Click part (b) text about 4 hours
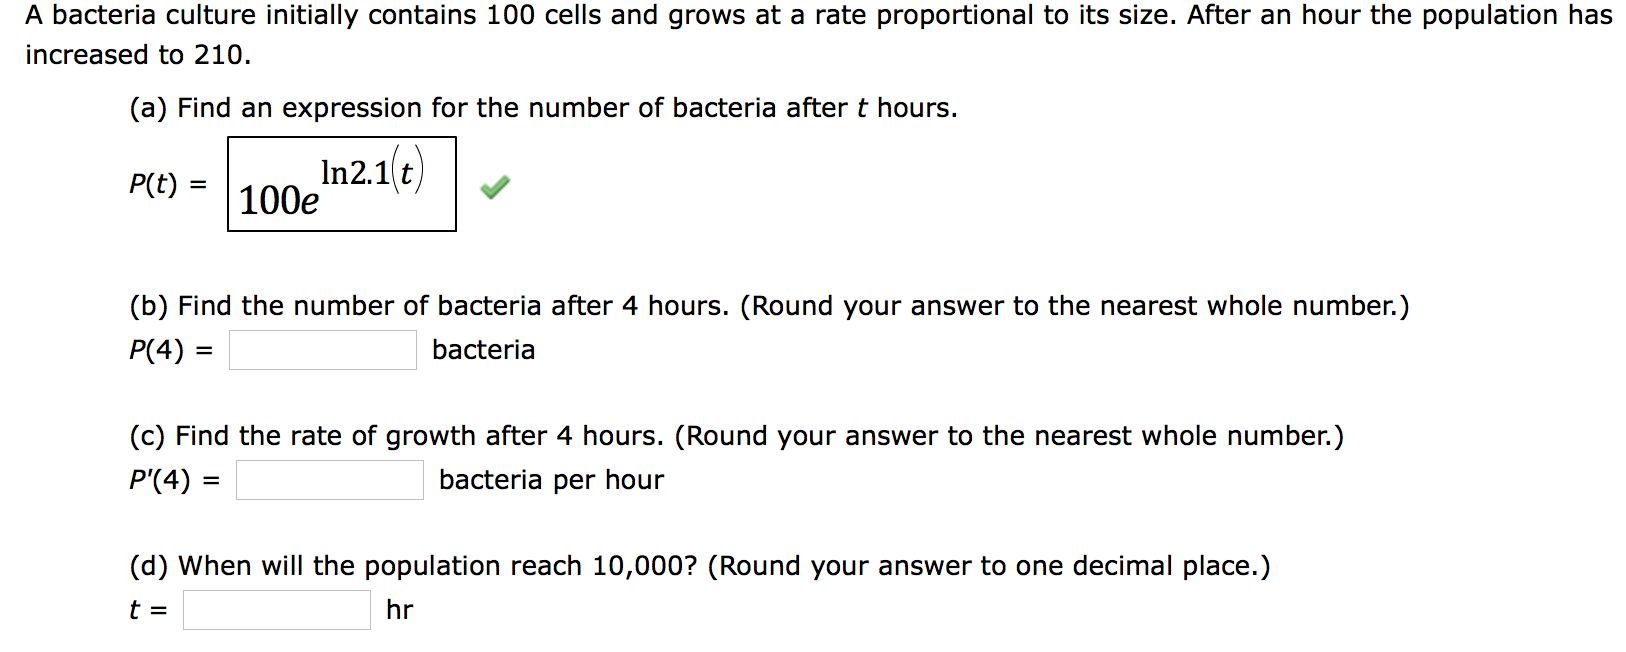Image resolution: width=1626 pixels, height=652 pixels. tap(769, 306)
